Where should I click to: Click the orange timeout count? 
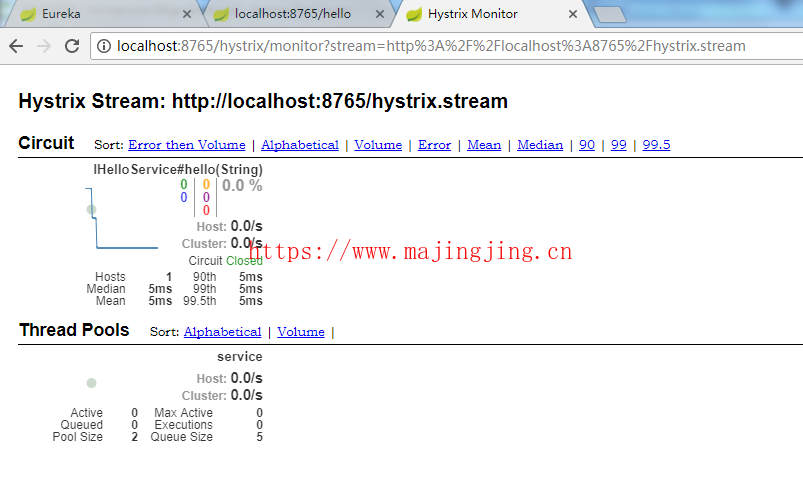point(206,184)
